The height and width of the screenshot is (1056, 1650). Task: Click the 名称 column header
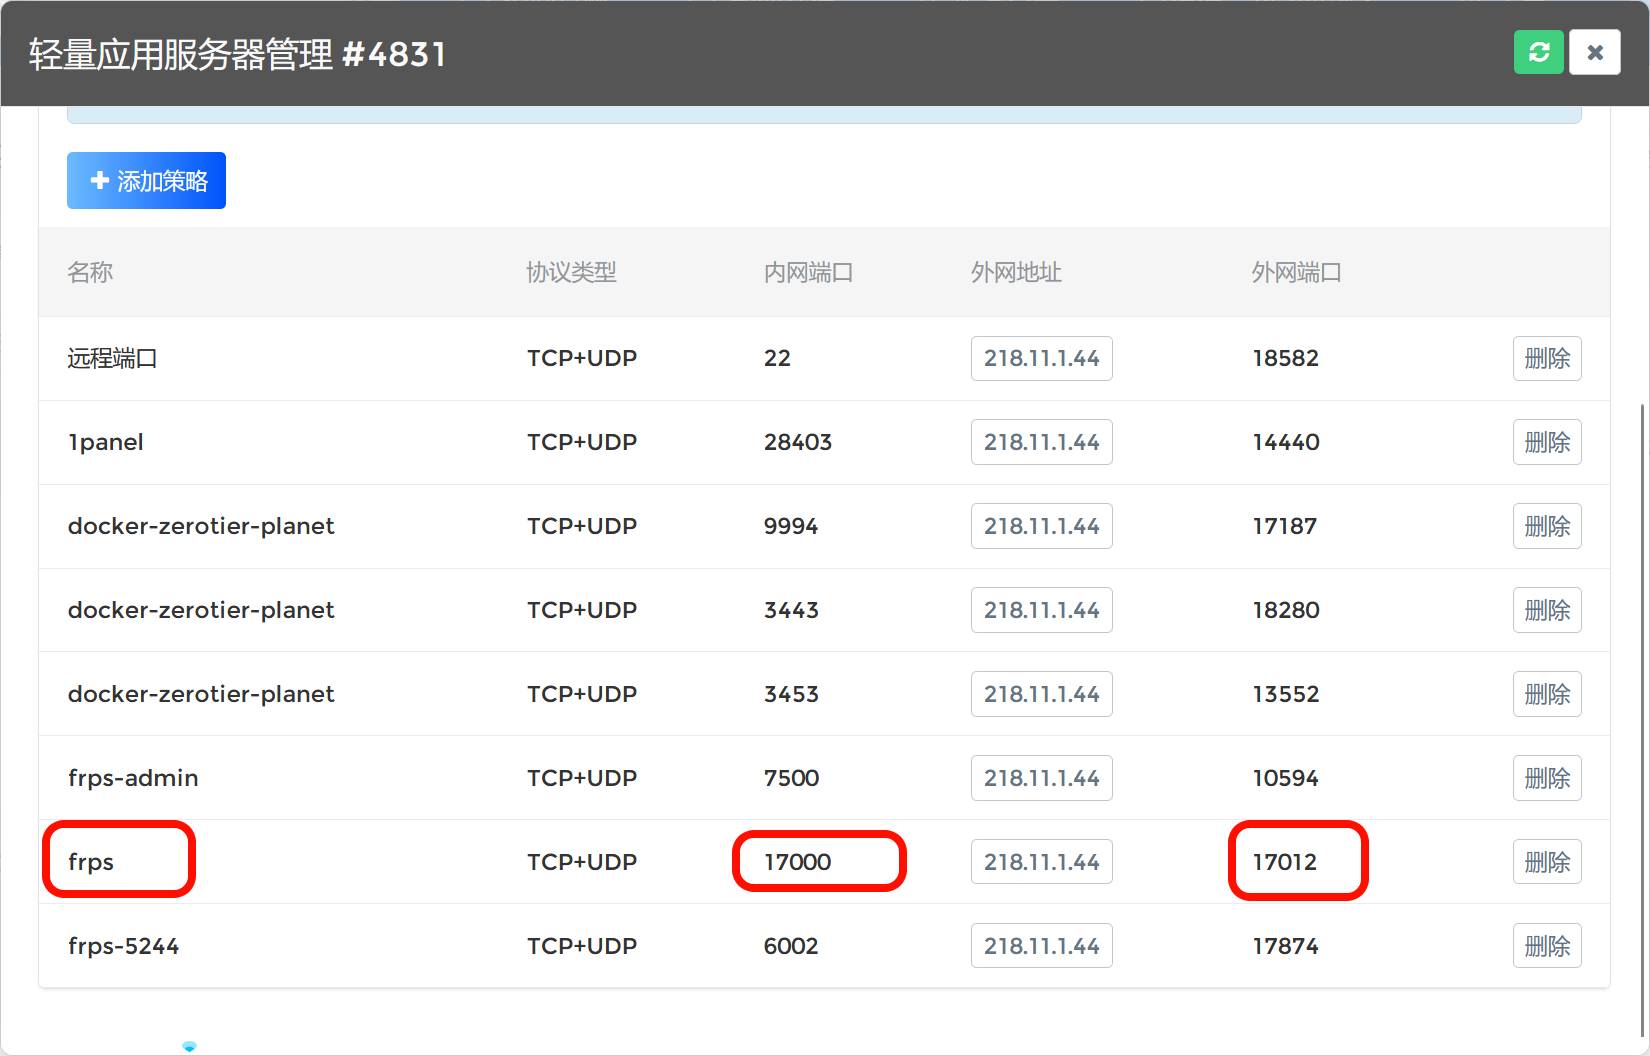(x=90, y=273)
